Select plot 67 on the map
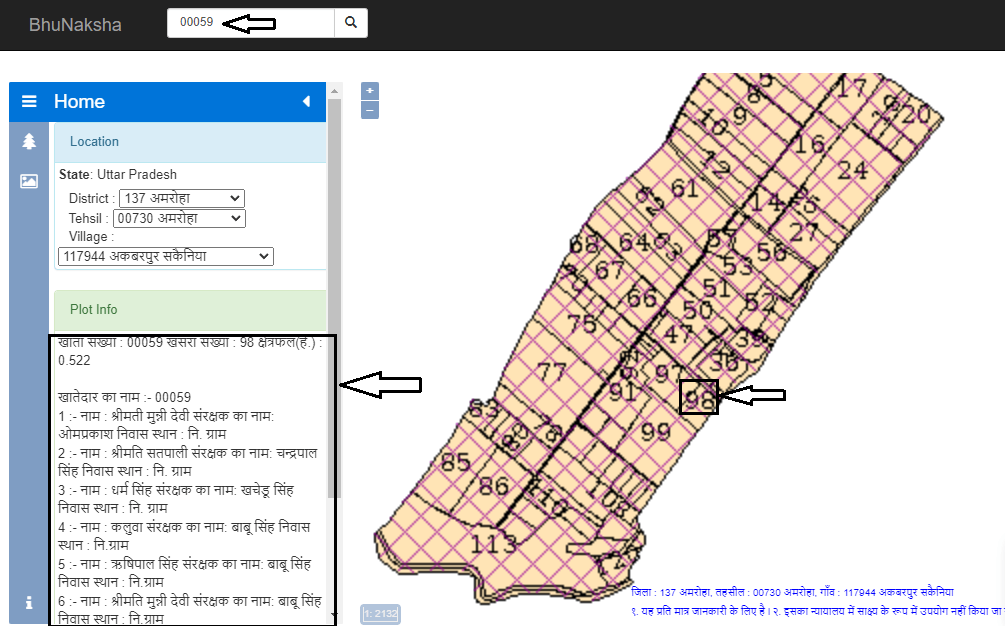 pos(609,270)
